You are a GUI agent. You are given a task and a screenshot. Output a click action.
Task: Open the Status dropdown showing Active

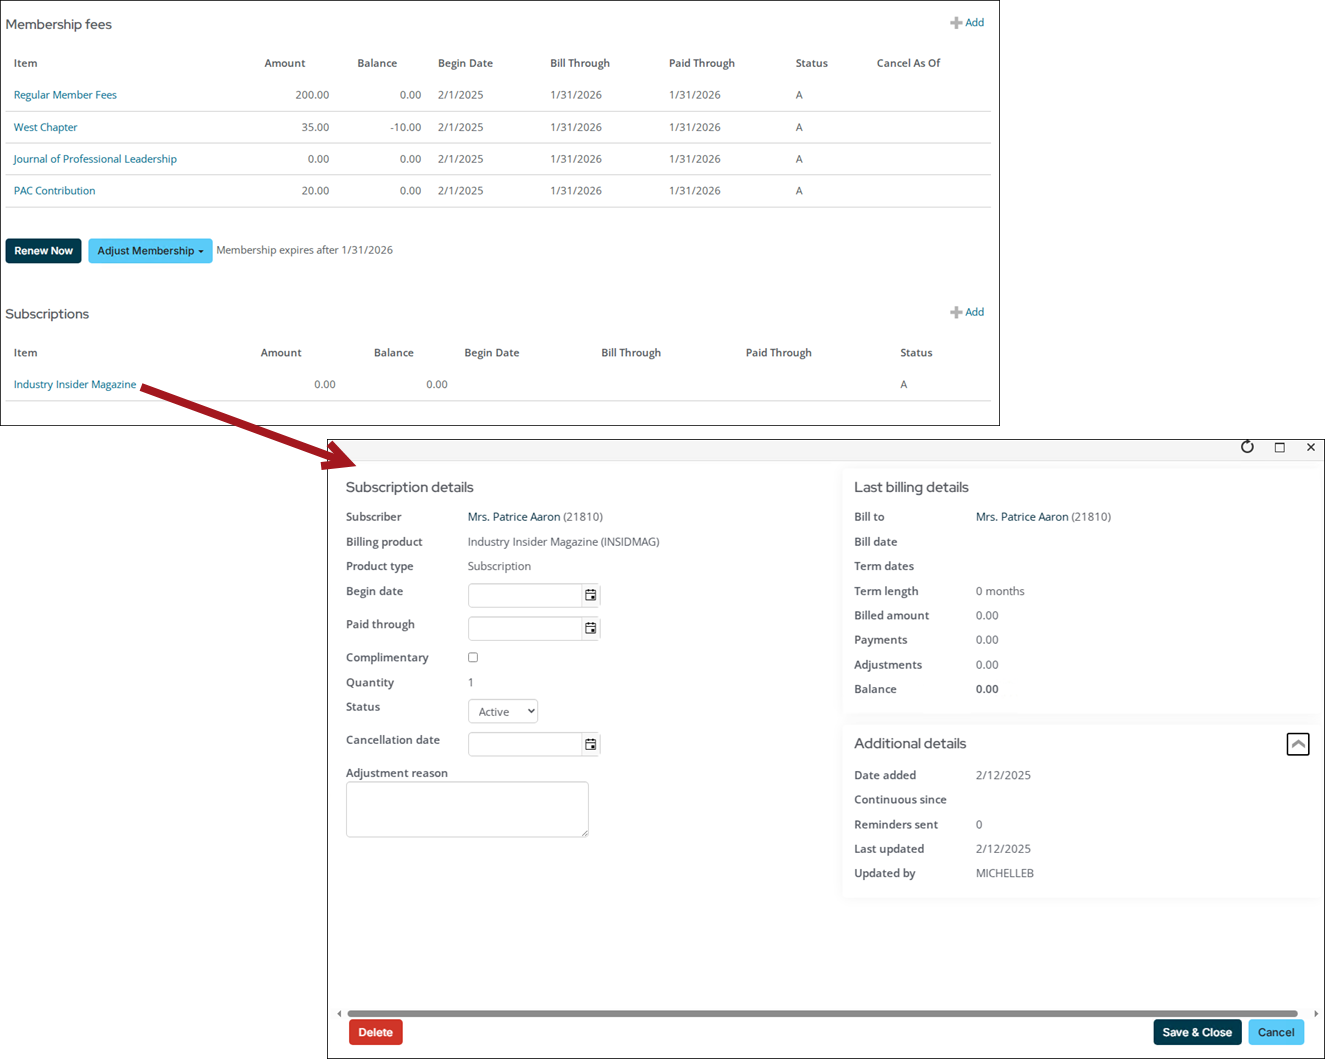click(x=503, y=711)
